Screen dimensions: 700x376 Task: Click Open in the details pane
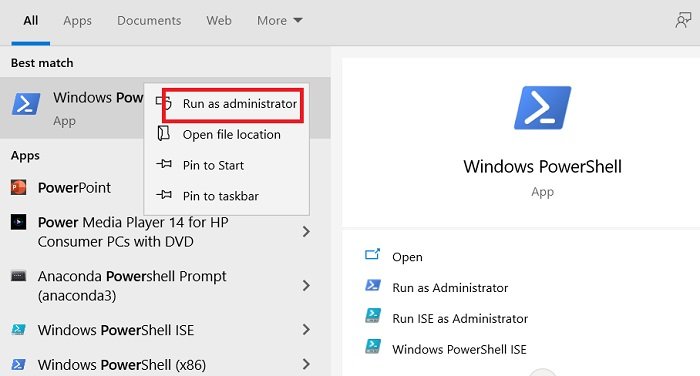pyautogui.click(x=407, y=257)
